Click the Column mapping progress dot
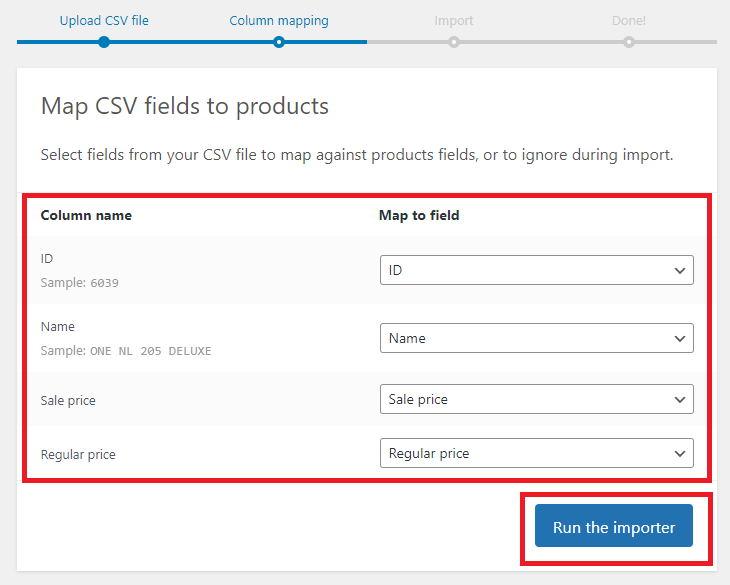This screenshot has width=730, height=585. 279,42
